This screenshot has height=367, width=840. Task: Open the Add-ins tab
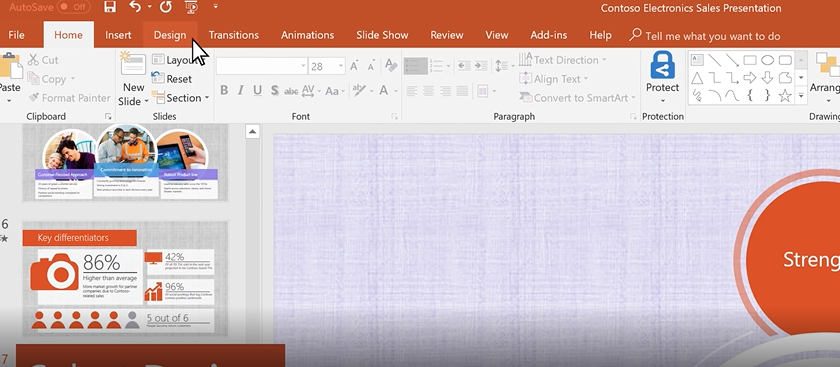pos(549,35)
